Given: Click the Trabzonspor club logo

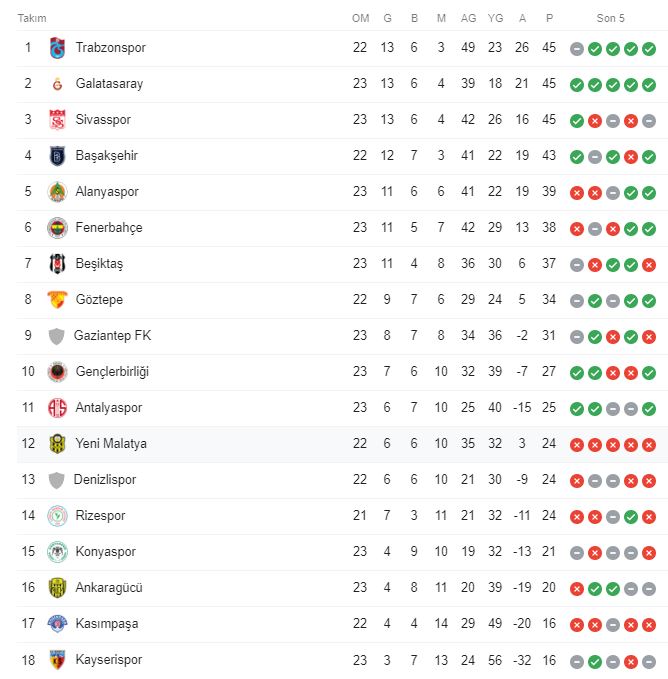Looking at the screenshot, I should pos(56,48).
